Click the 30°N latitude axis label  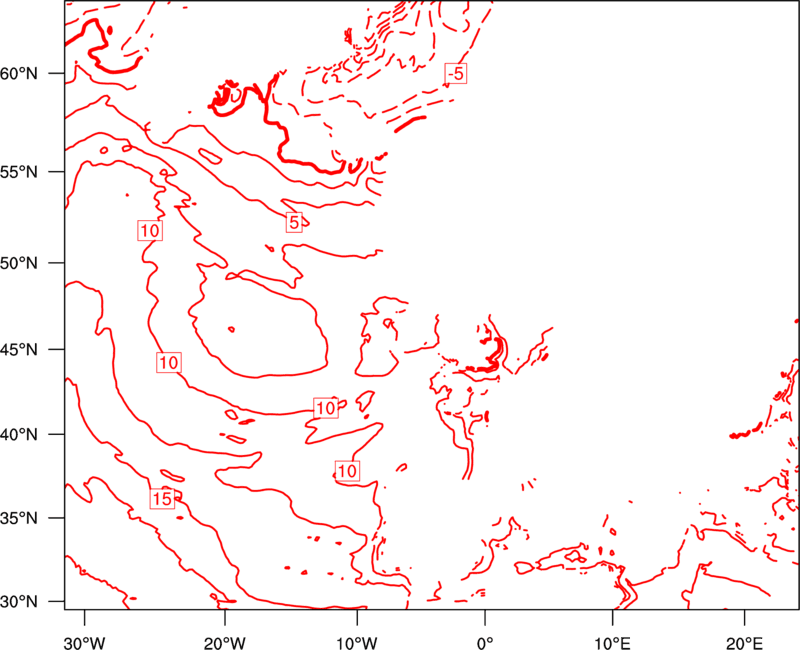click(x=19, y=602)
